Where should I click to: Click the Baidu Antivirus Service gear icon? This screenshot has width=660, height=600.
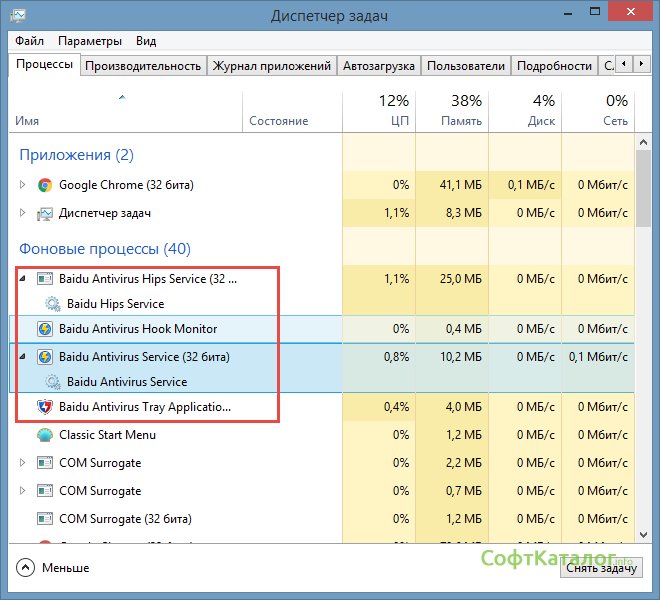(52, 382)
